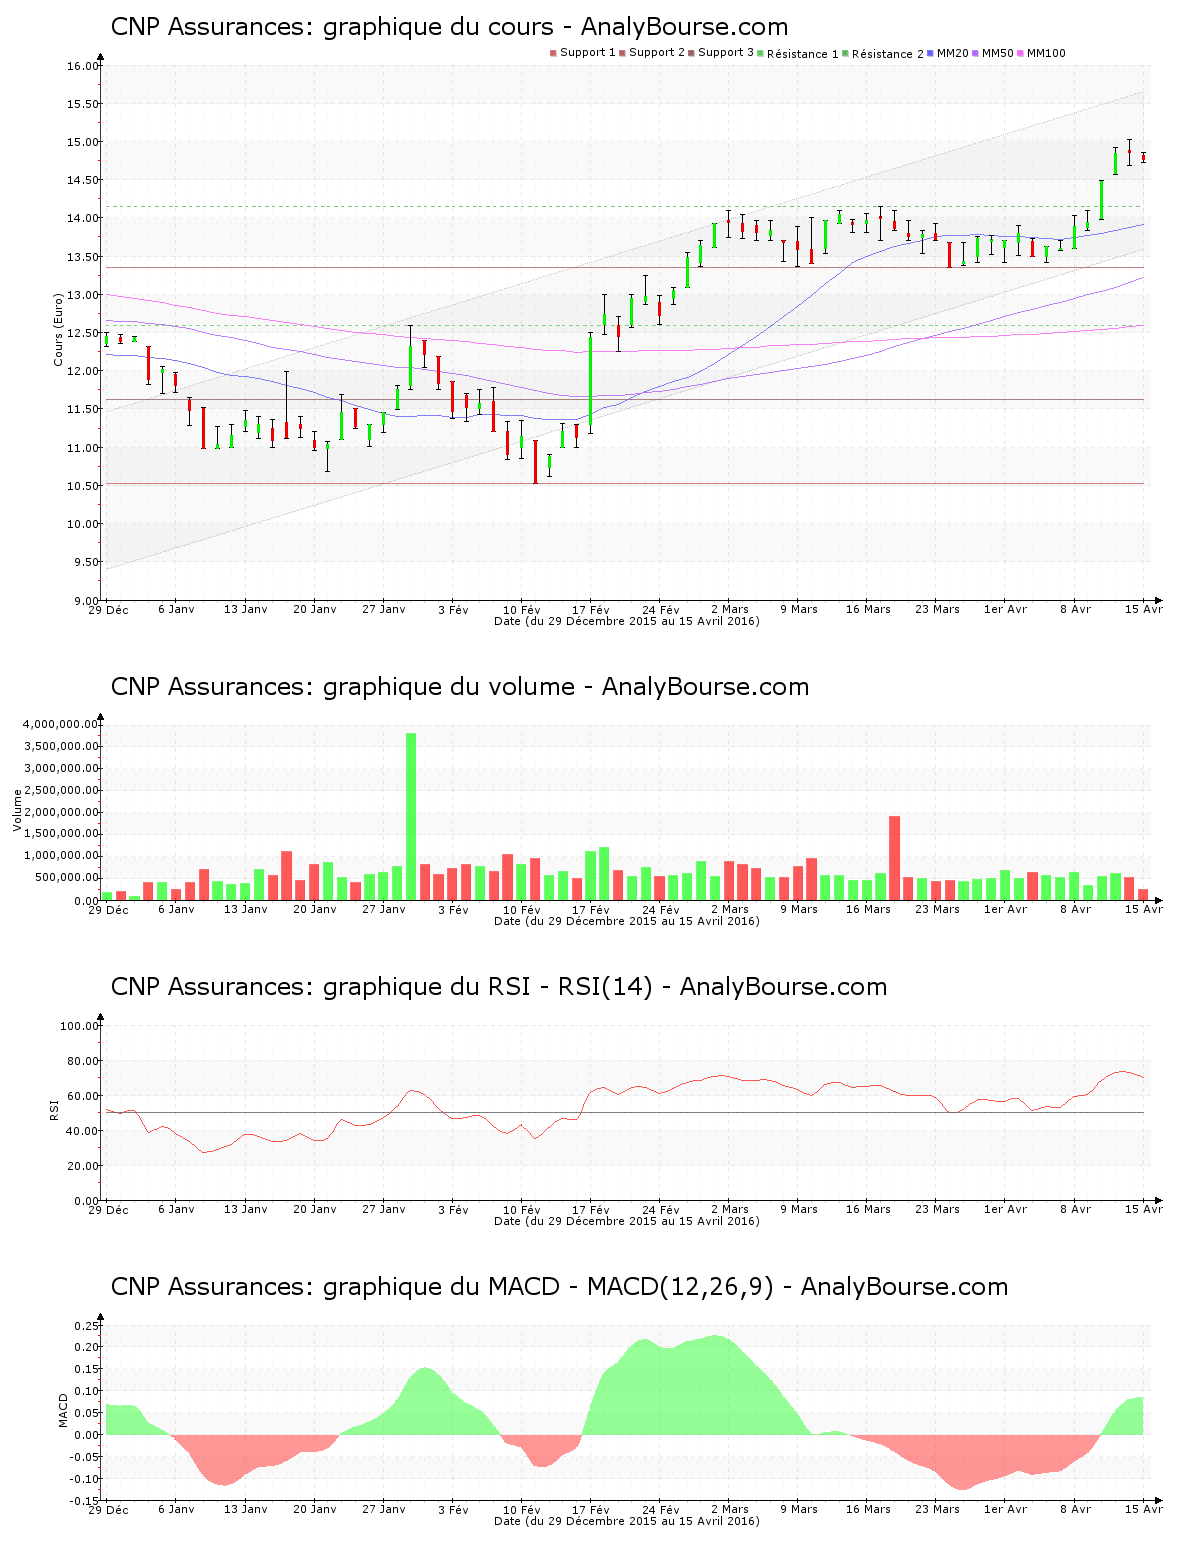This screenshot has height=1550, width=1200.
Task: Click the 0.25 MACD axis value
Action: point(88,1326)
